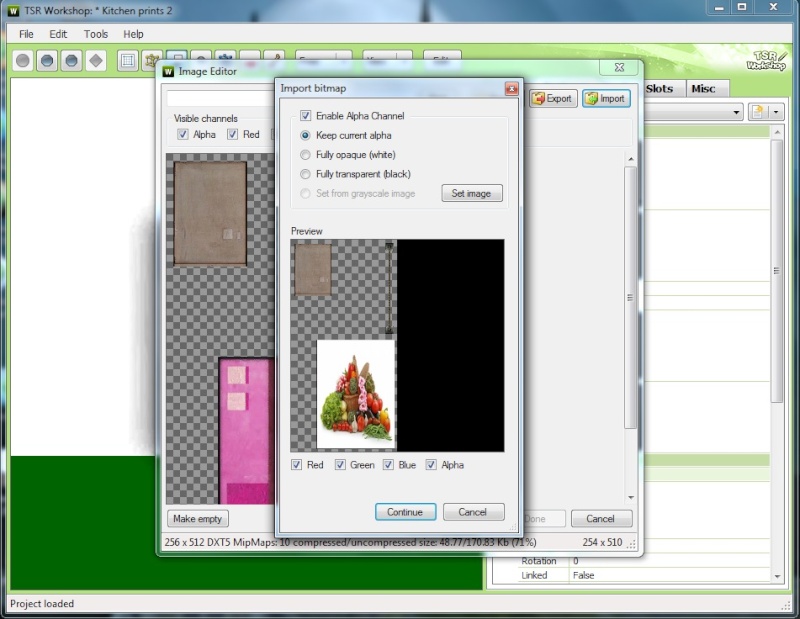Select Fully opaque (white) option
The width and height of the screenshot is (800, 619).
(x=305, y=155)
